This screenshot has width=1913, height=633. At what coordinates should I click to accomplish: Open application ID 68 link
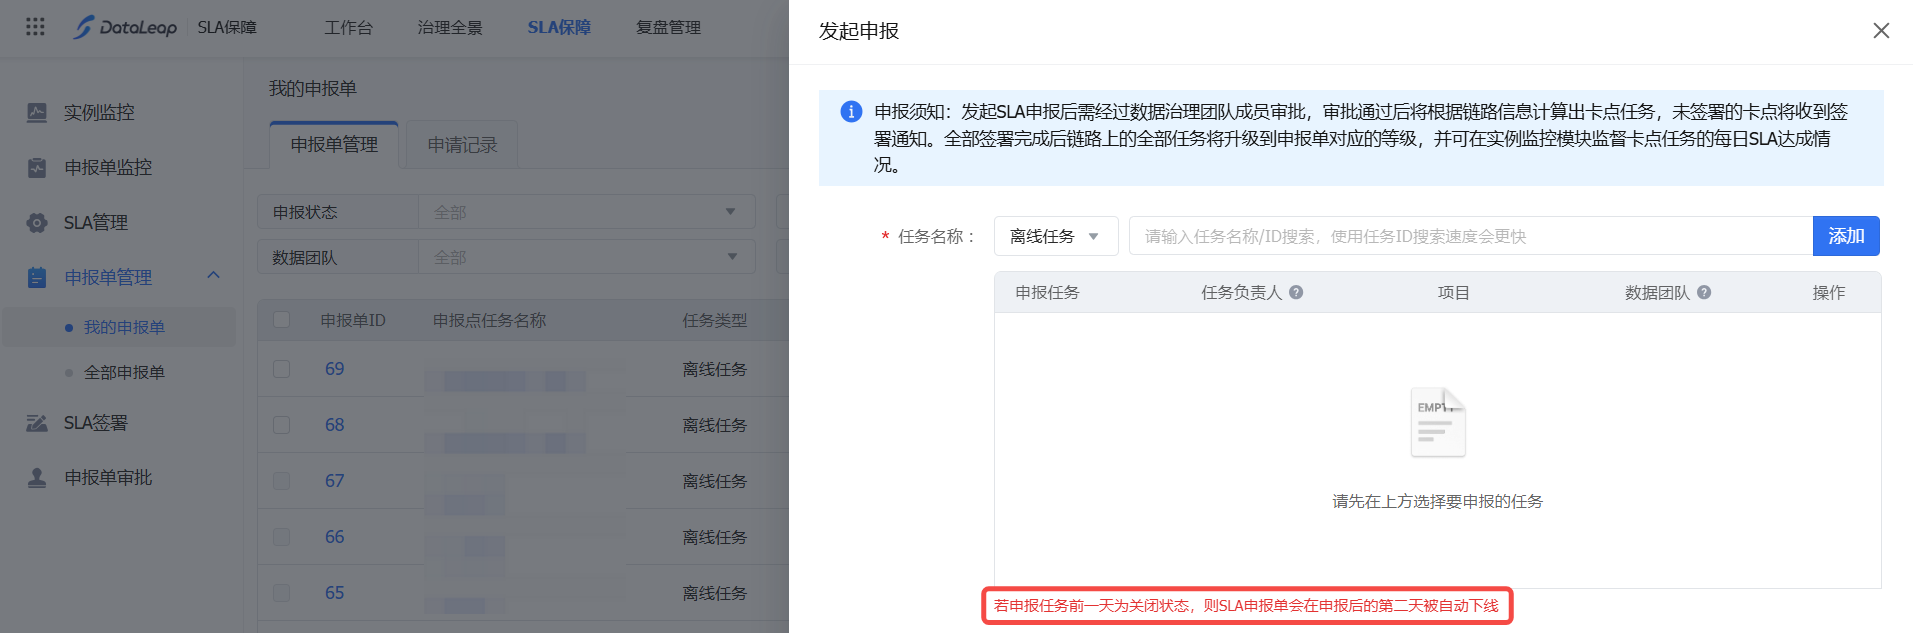[334, 425]
